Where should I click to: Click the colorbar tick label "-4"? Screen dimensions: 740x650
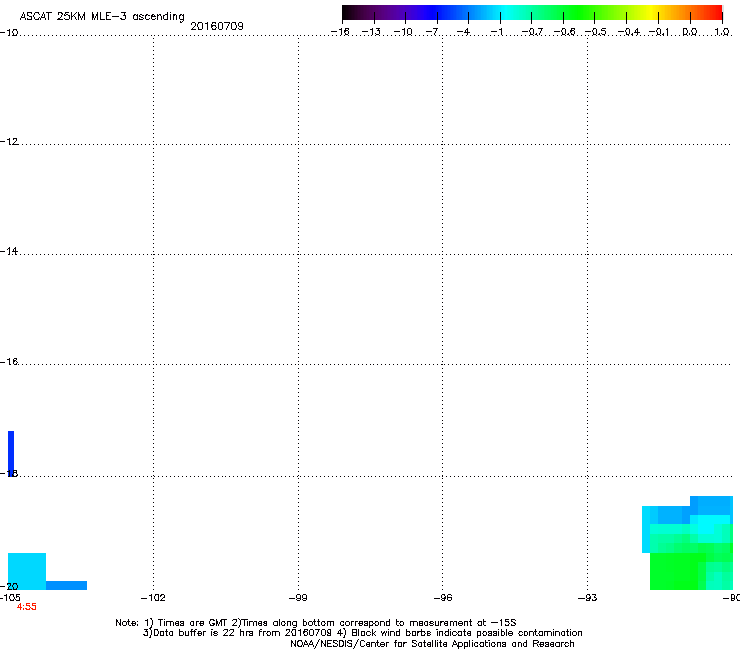click(x=463, y=32)
